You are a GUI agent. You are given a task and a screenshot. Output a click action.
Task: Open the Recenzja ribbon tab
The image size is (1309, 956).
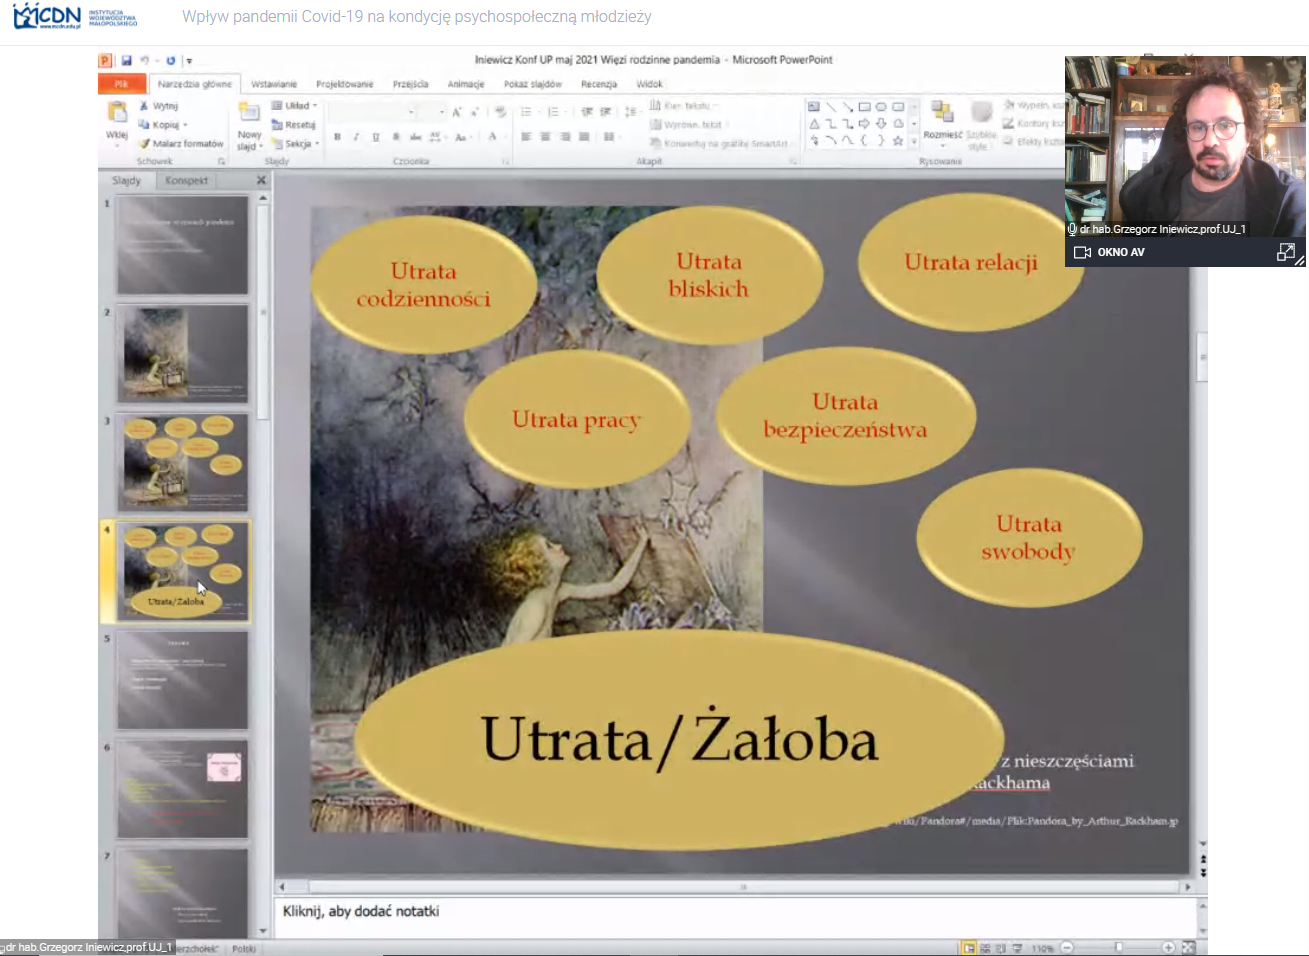click(599, 84)
